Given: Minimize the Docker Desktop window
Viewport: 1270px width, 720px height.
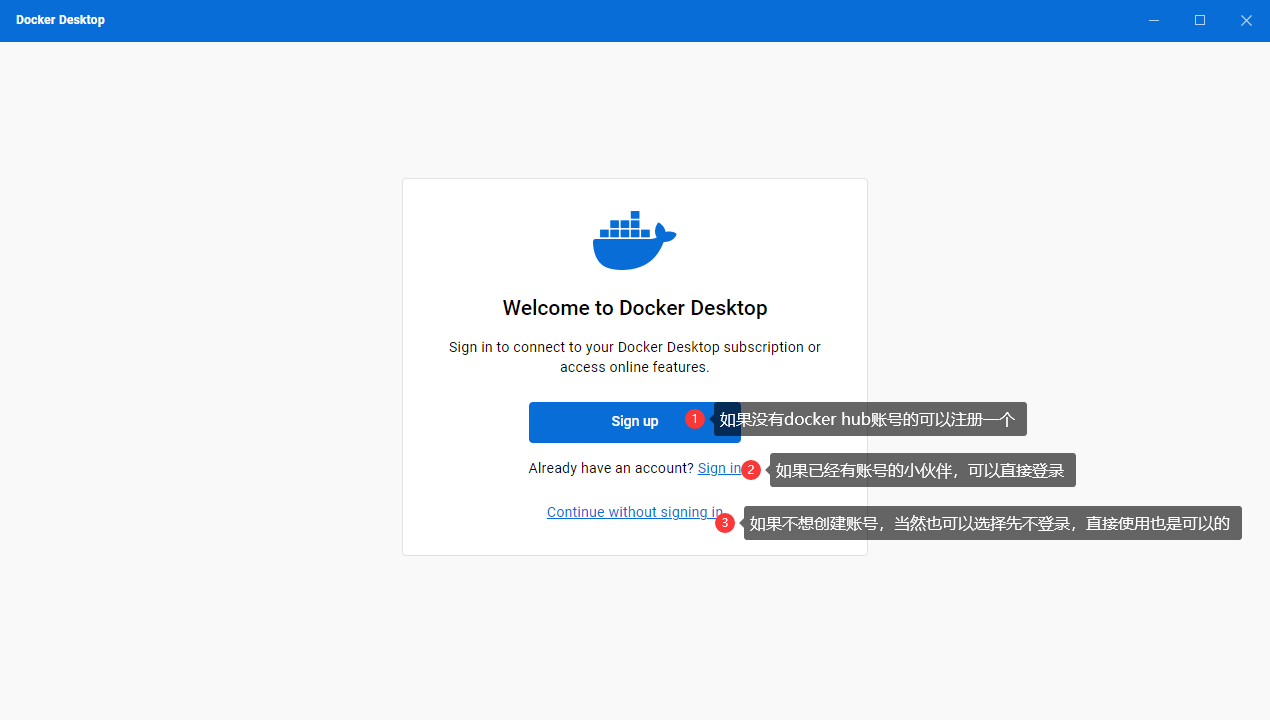Looking at the screenshot, I should [1154, 20].
